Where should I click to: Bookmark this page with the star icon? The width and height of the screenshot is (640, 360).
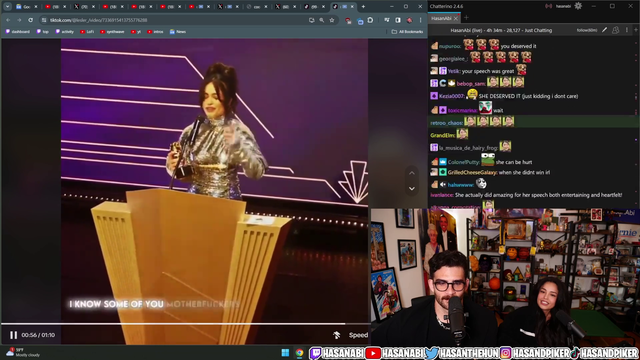tap(332, 20)
